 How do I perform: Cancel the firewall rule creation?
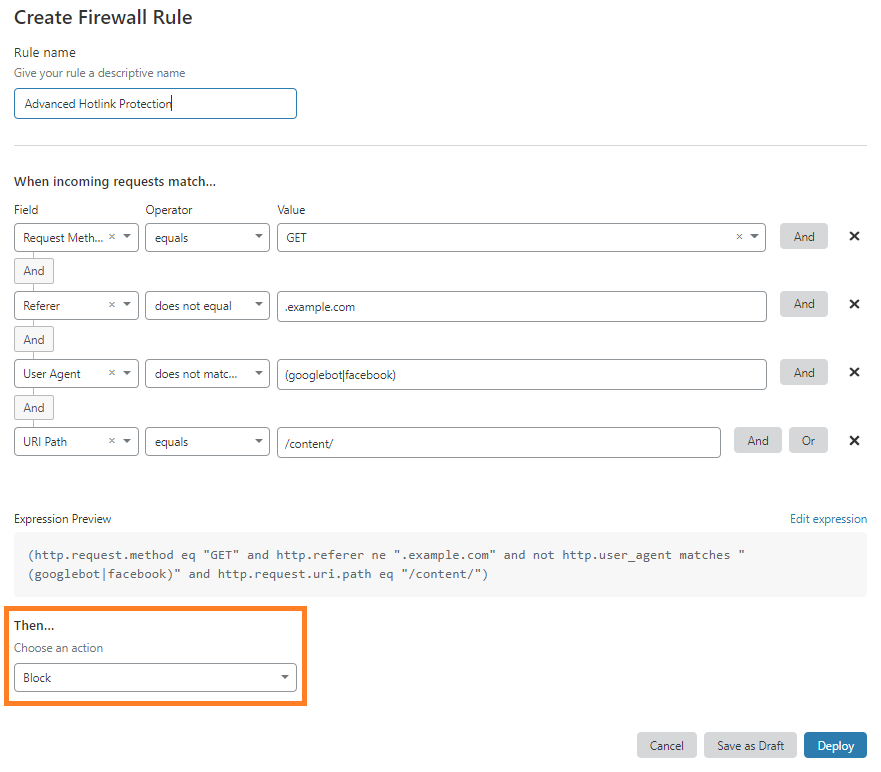(x=666, y=745)
